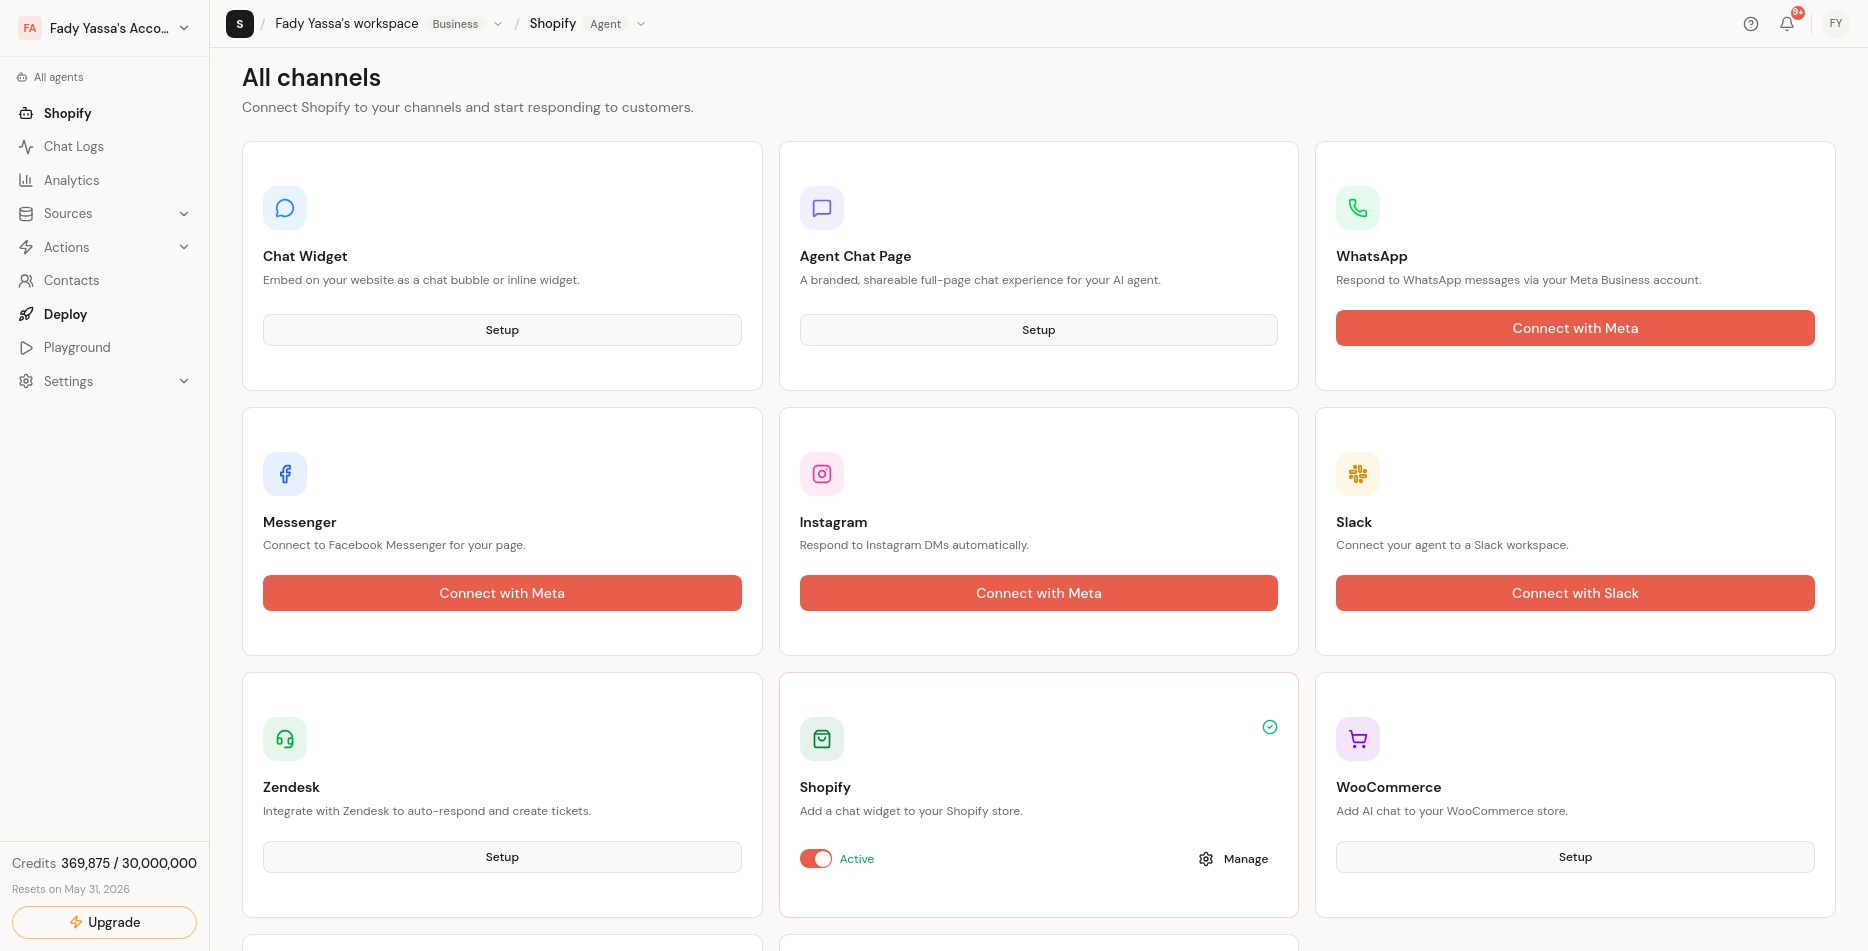Click the Manage label on the Shopify card
This screenshot has height=951, width=1868.
(1246, 859)
